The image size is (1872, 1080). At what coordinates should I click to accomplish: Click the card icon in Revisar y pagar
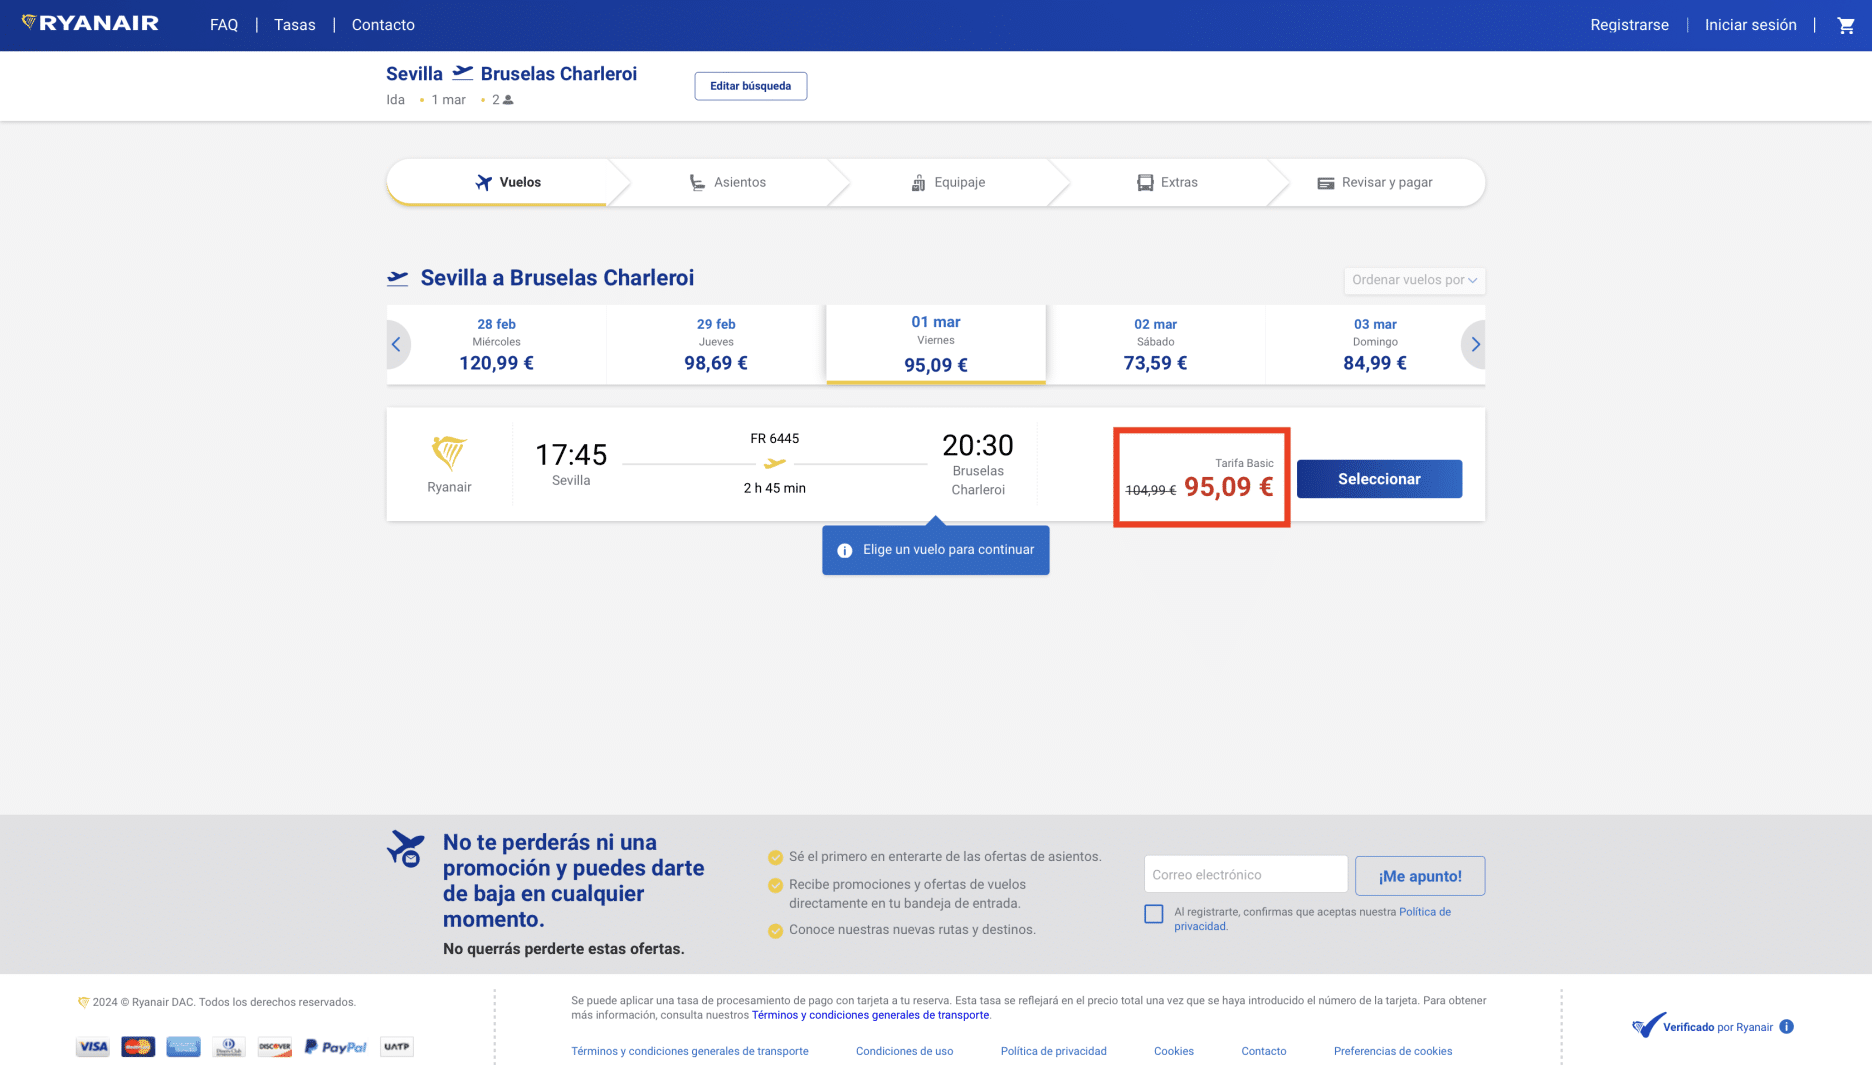(x=1326, y=183)
